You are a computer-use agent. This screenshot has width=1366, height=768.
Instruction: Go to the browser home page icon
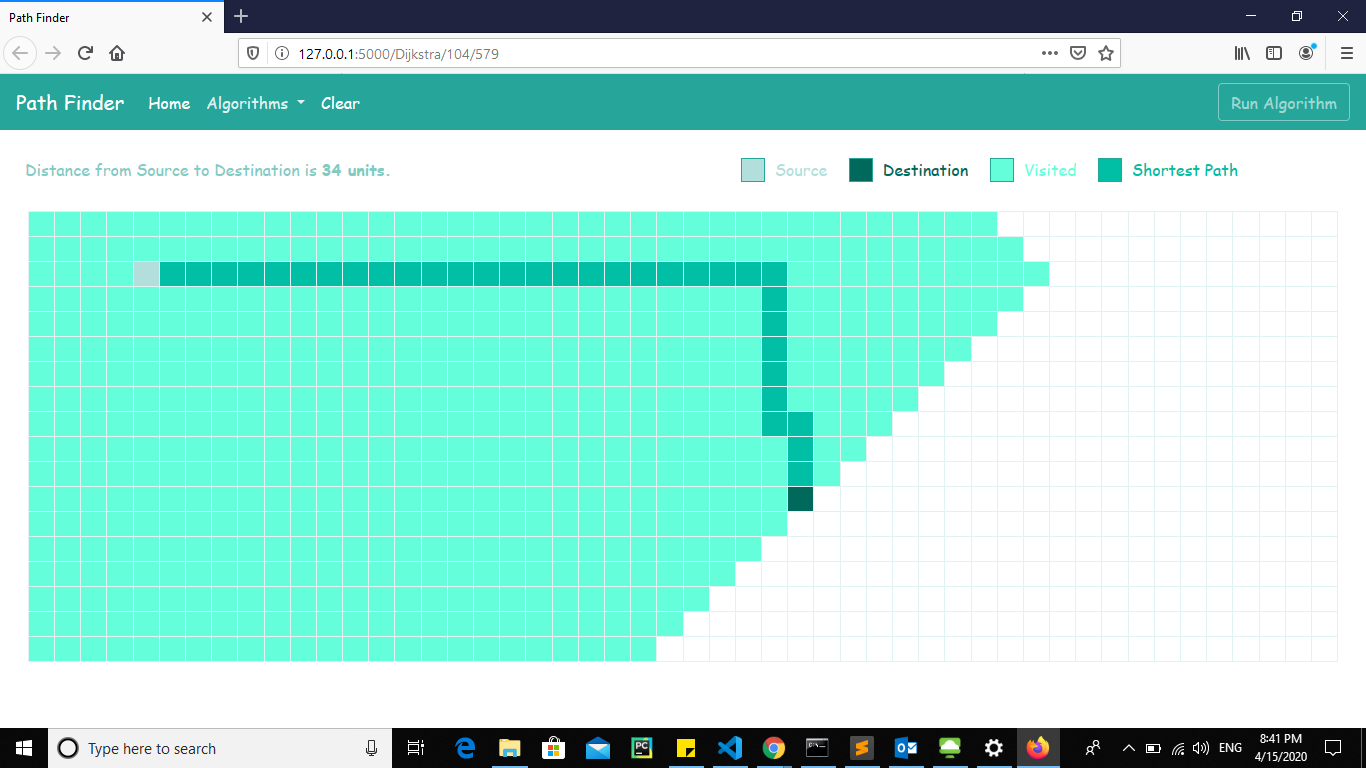pyautogui.click(x=117, y=53)
